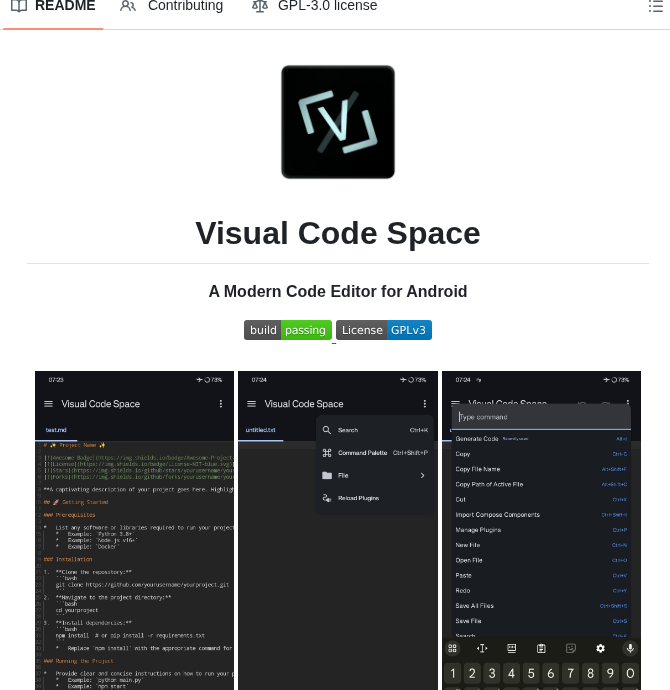Screen dimensions: 670x690
Task: Expand the File submenu chevron
Action: coord(422,475)
